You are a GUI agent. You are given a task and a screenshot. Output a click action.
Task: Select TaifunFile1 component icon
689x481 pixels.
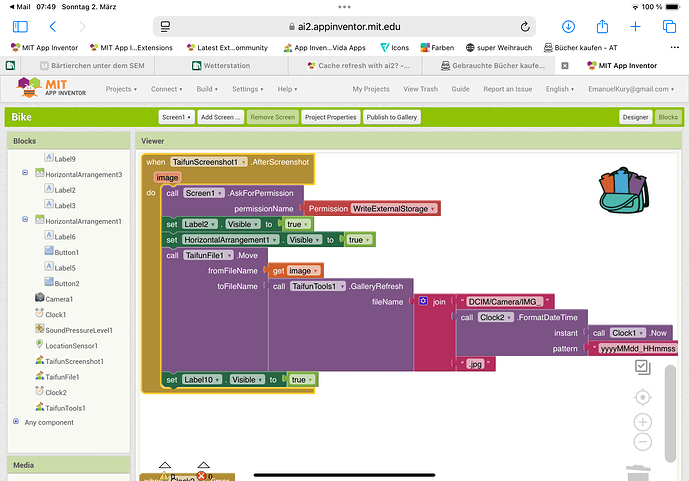point(40,376)
